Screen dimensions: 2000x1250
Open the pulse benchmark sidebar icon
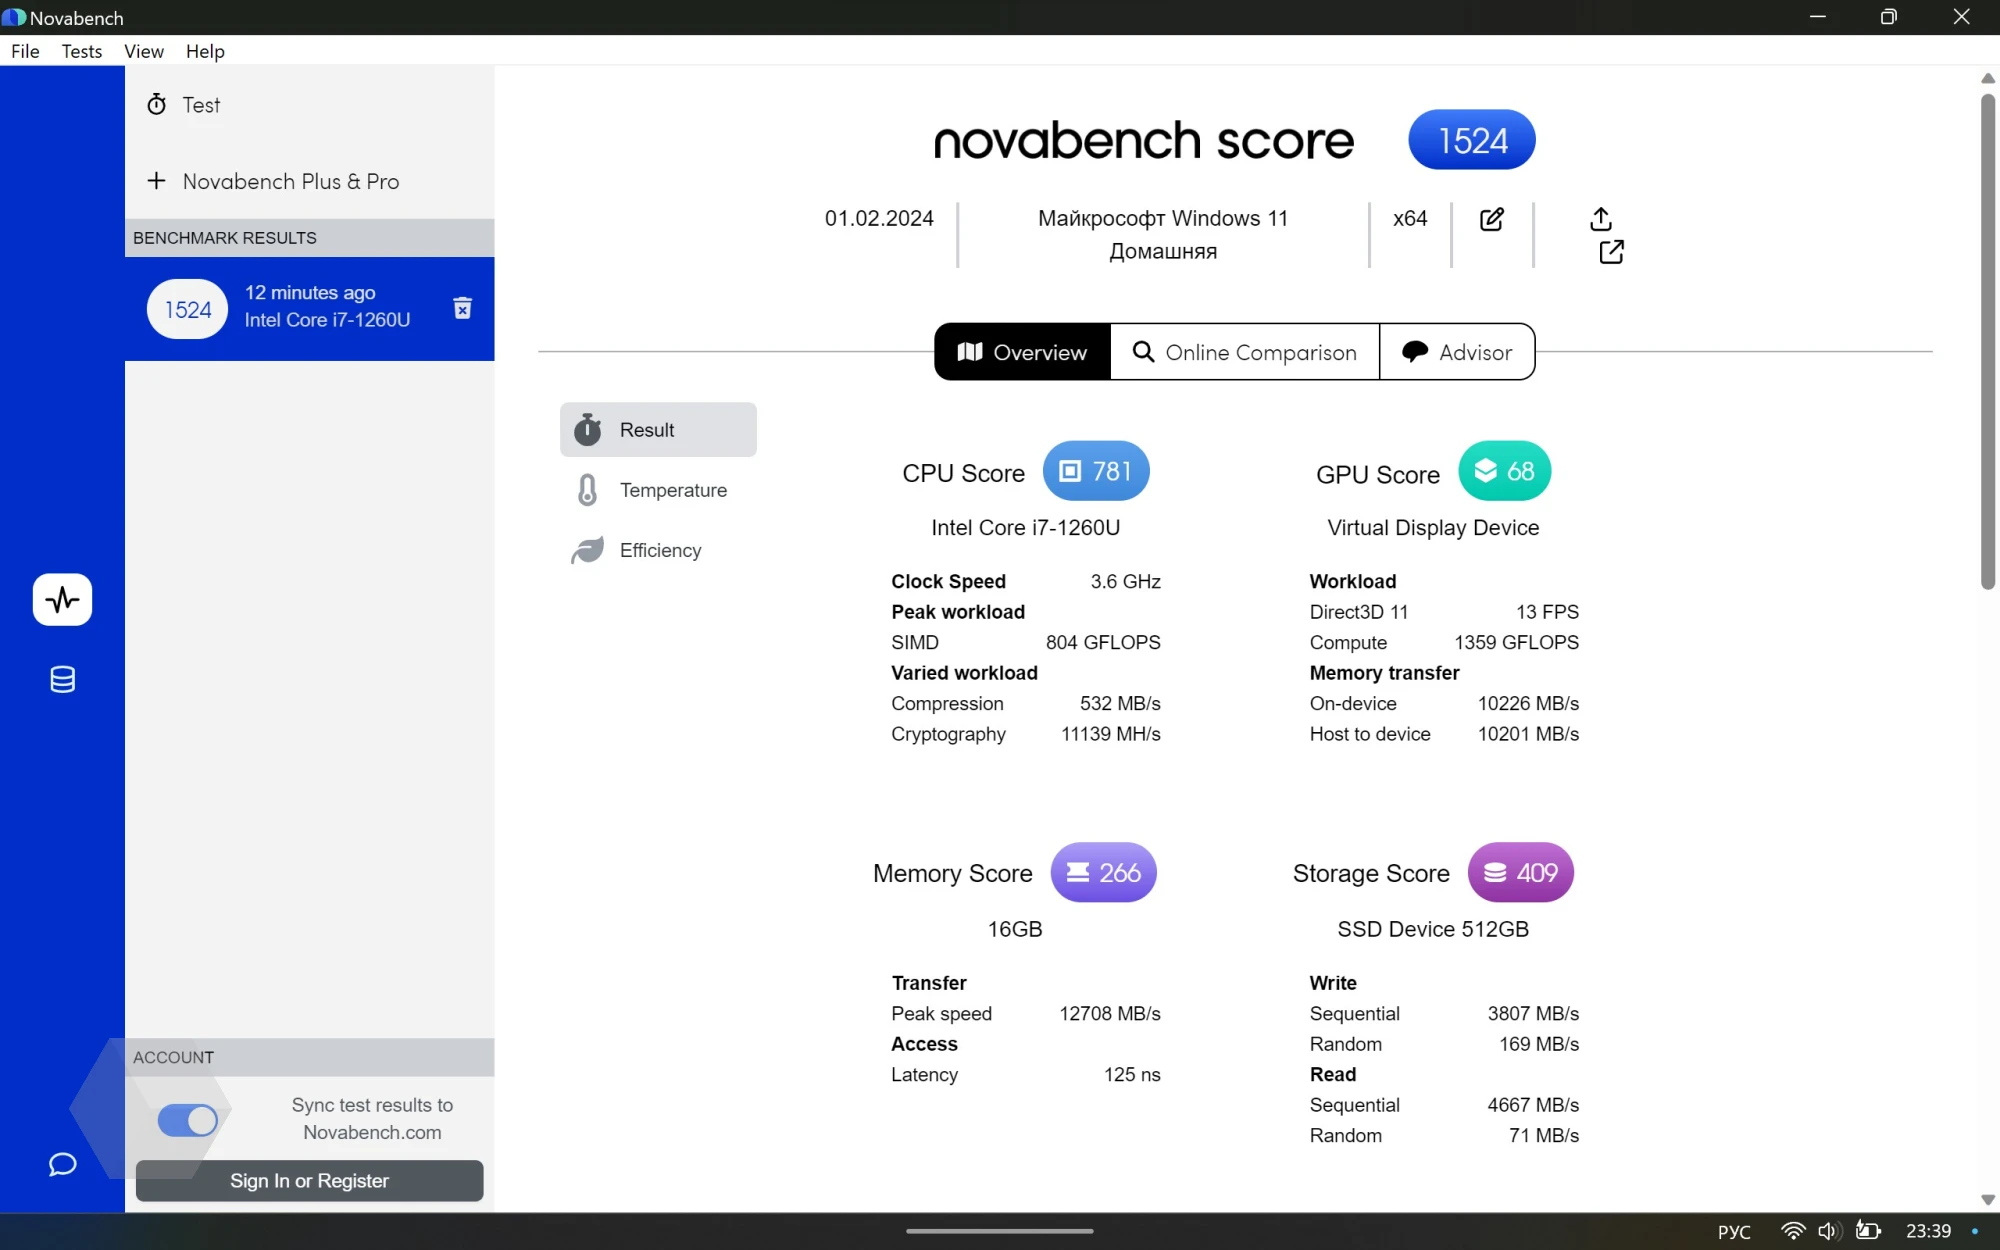pyautogui.click(x=62, y=599)
